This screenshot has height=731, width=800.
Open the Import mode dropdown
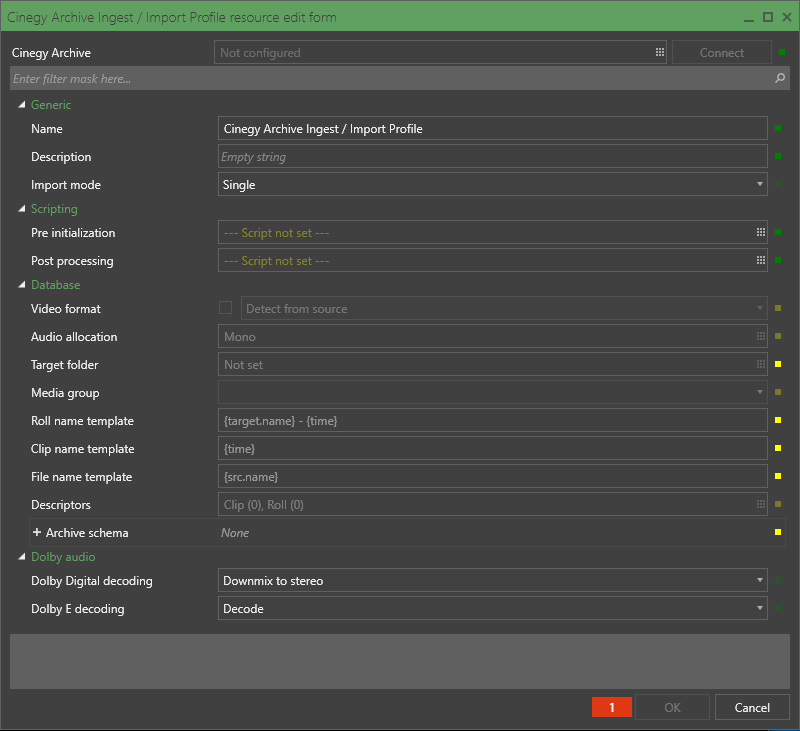click(492, 184)
